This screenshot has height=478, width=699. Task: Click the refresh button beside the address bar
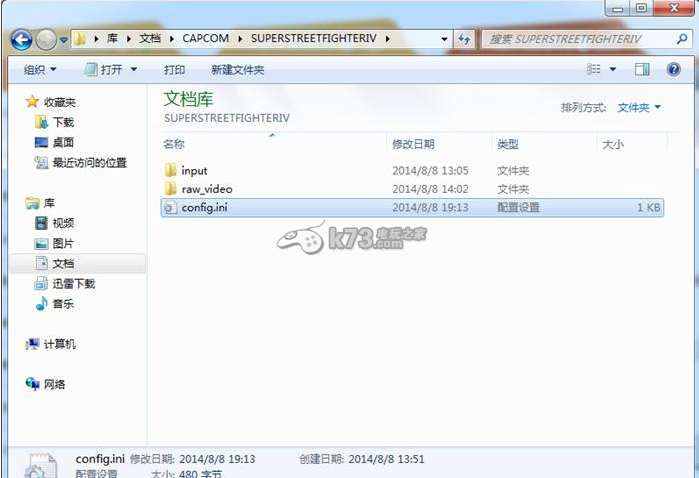[464, 40]
